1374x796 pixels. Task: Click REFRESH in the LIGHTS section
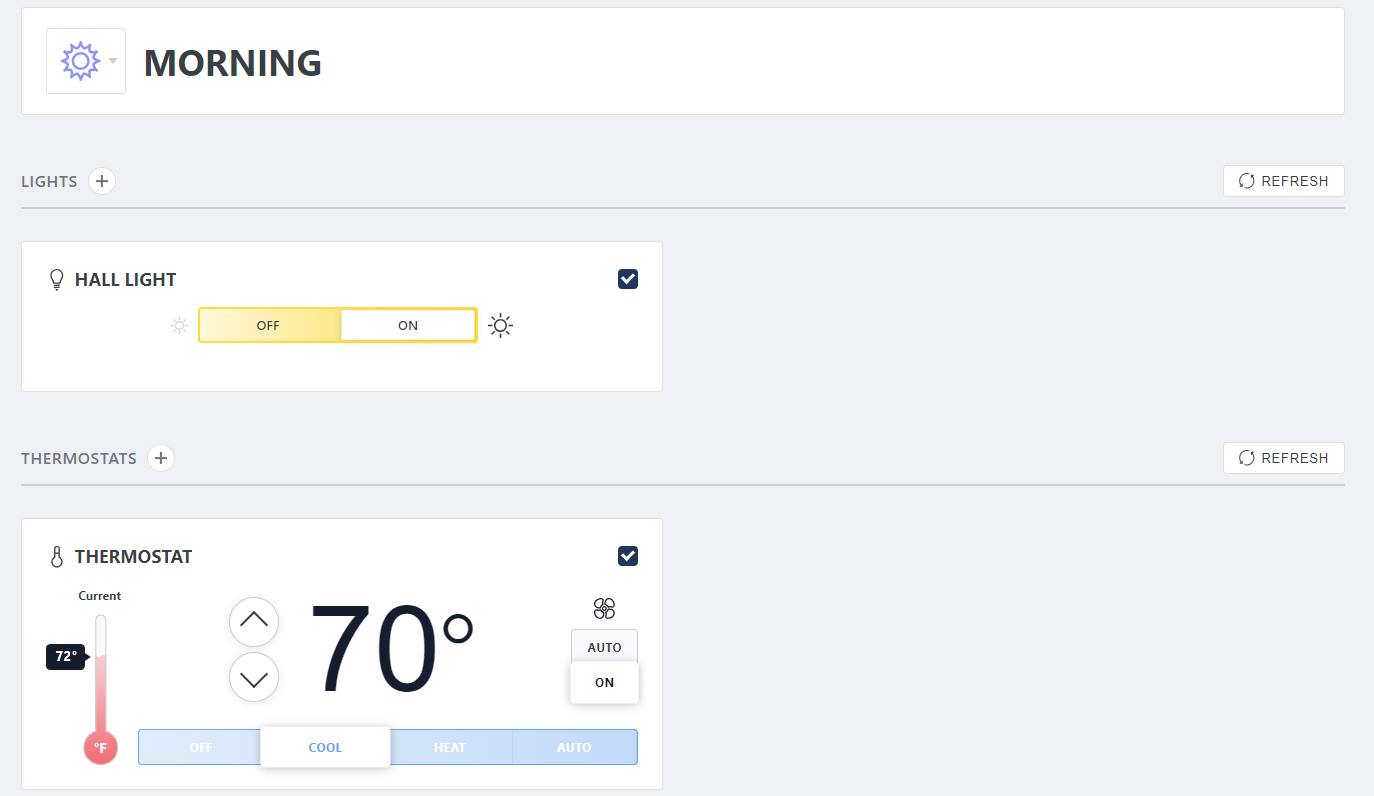(x=1283, y=181)
